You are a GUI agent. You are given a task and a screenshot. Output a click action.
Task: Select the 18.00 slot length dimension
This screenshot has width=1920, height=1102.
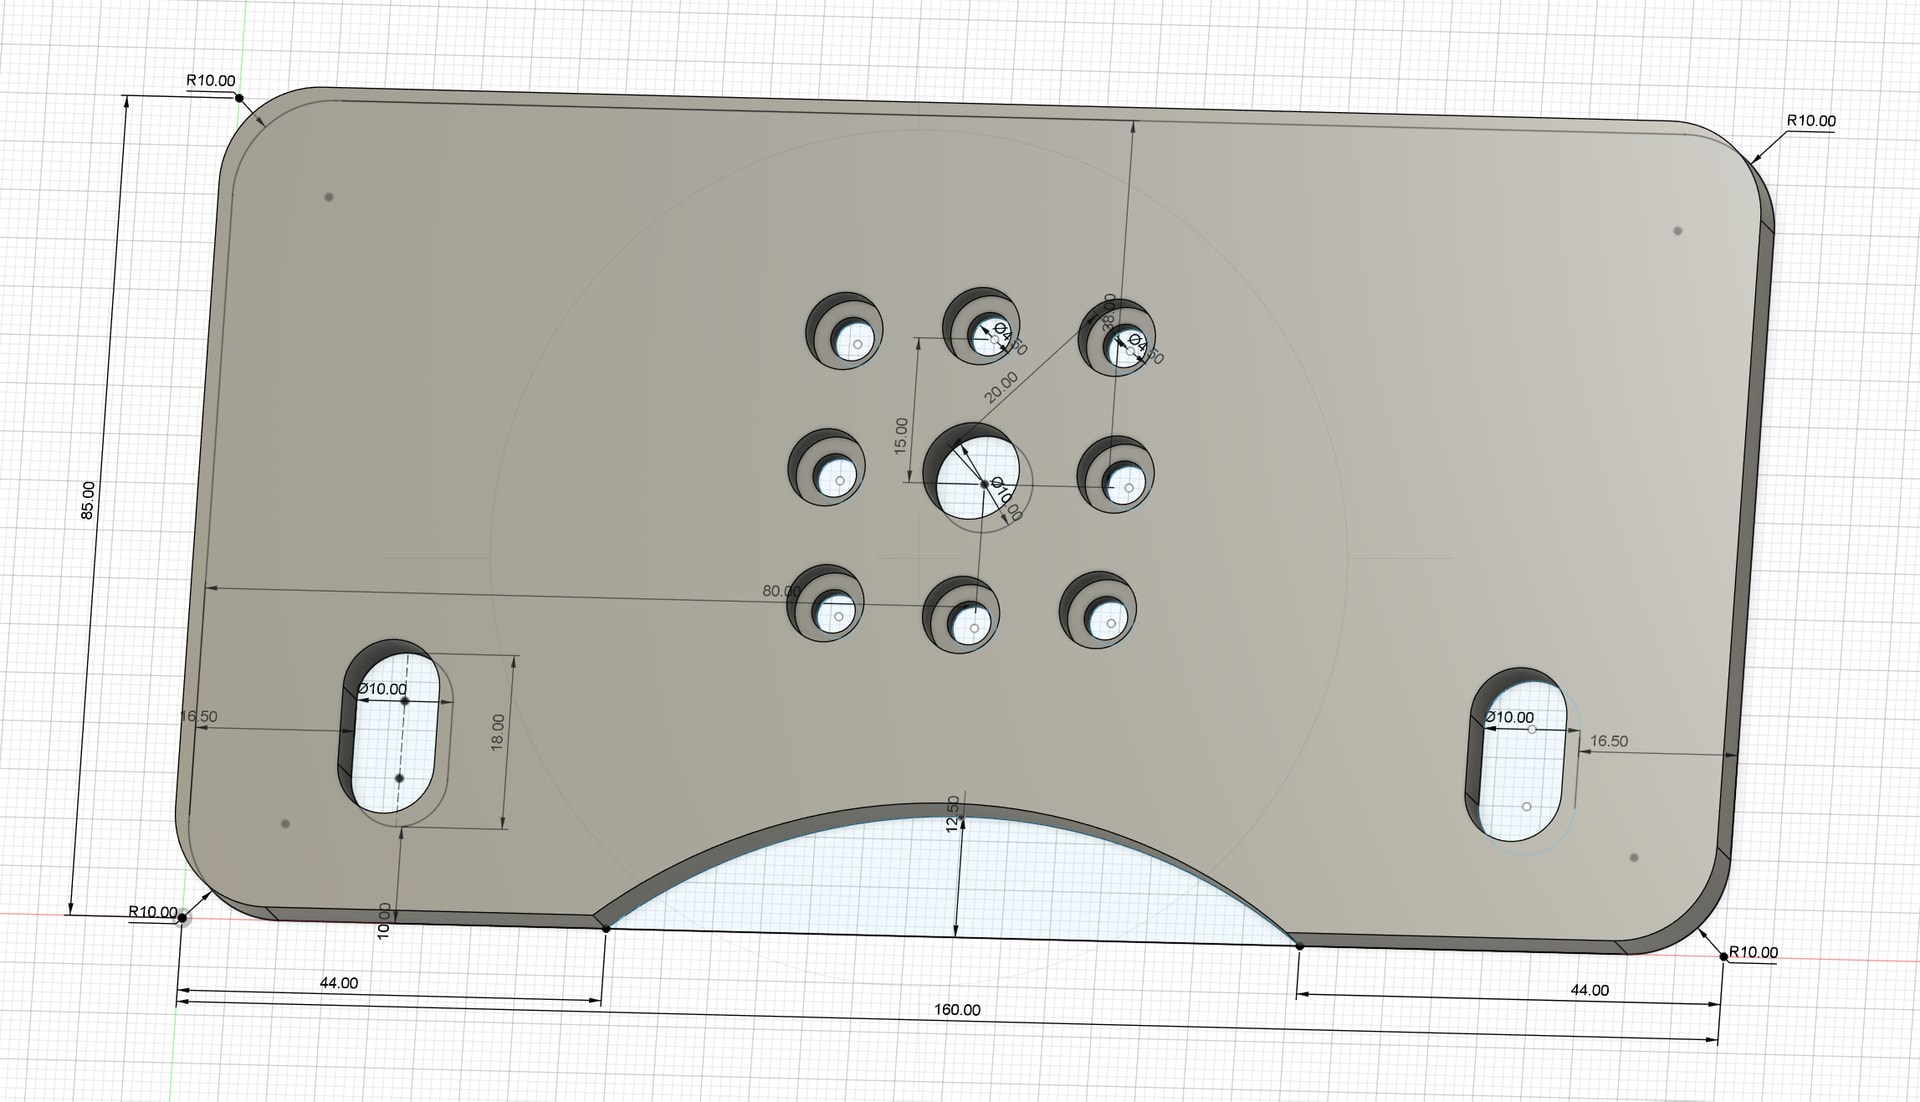[498, 732]
